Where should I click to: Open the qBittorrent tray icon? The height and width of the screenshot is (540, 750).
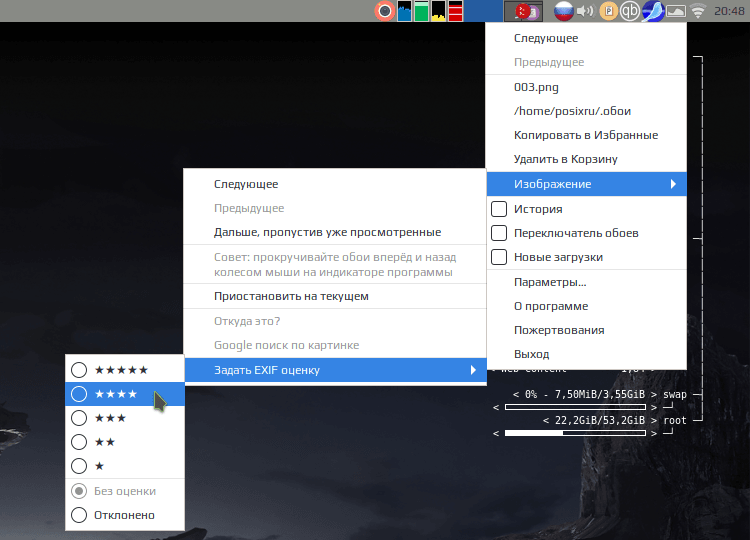point(630,11)
